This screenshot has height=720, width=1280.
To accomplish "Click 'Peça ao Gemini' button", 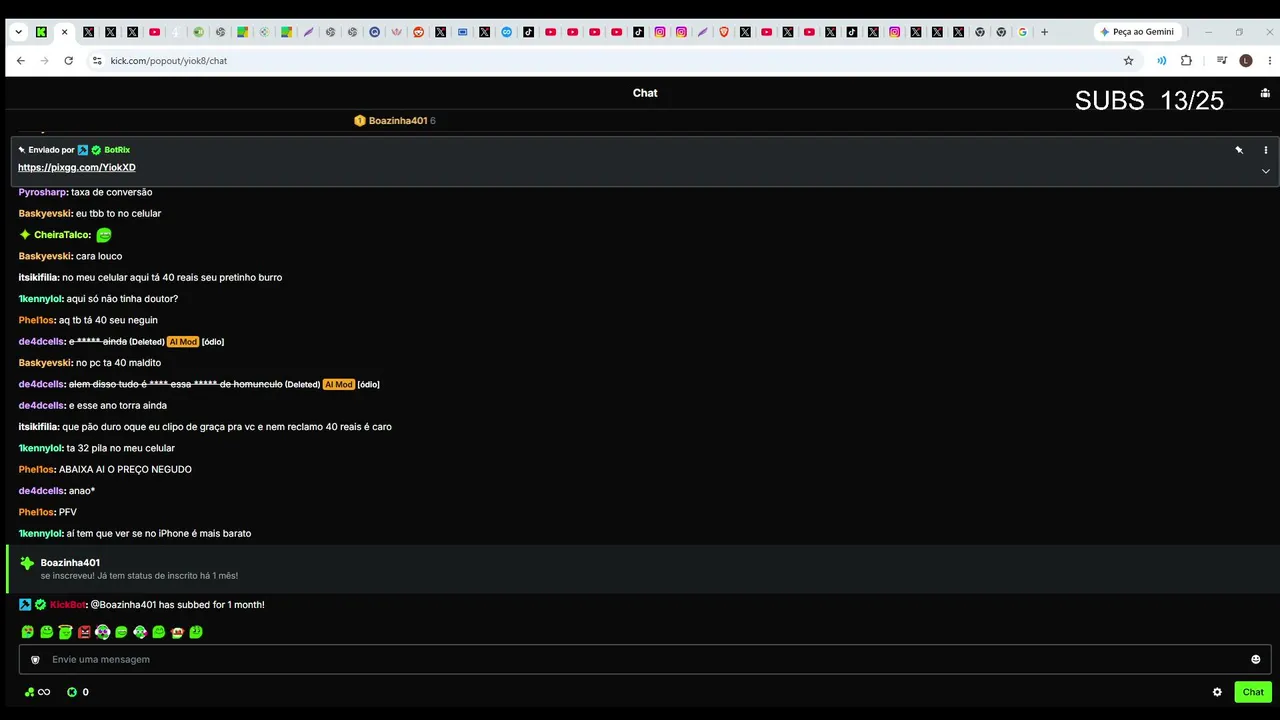I will click(x=1137, y=32).
